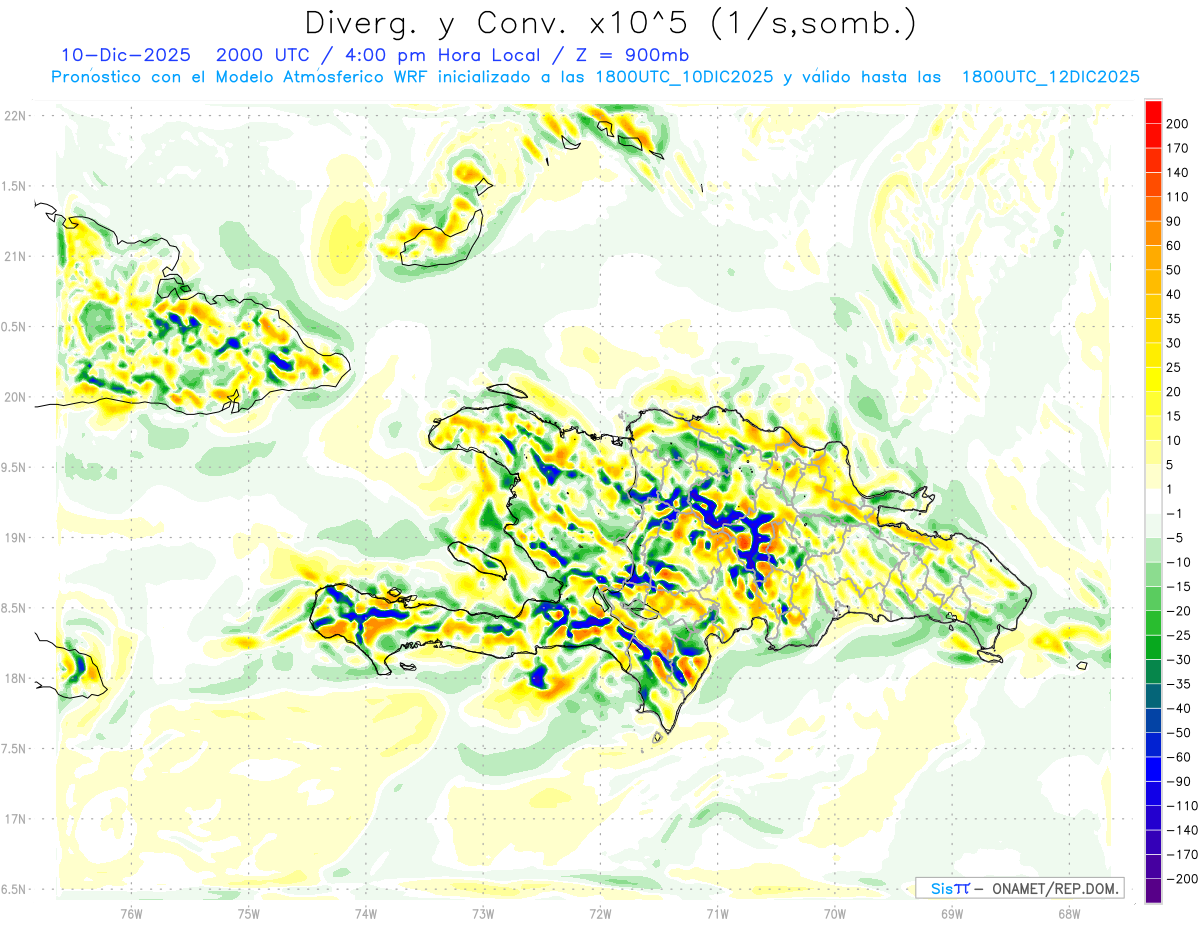This screenshot has width=1200, height=927.
Task: Click the '74W' longitude label
Action: 366,913
